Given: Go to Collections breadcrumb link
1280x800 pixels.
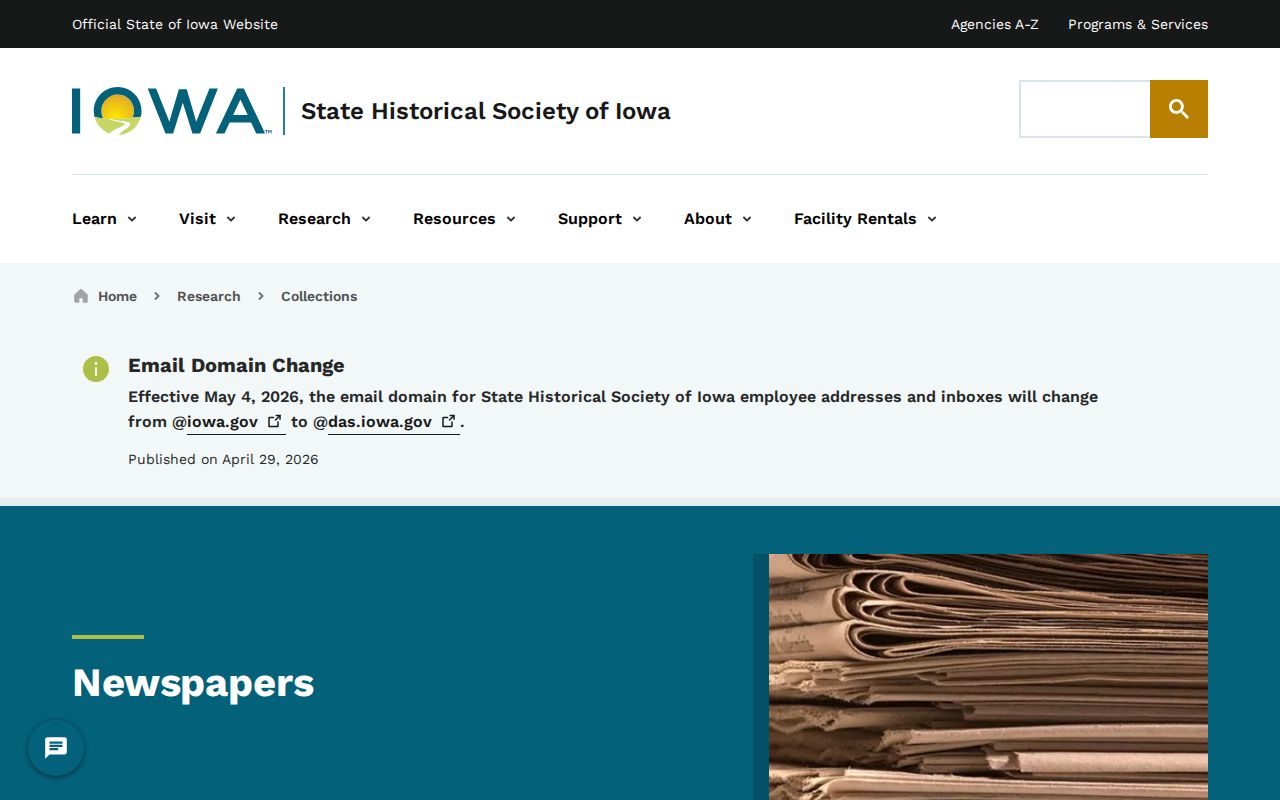Looking at the screenshot, I should coord(319,296).
